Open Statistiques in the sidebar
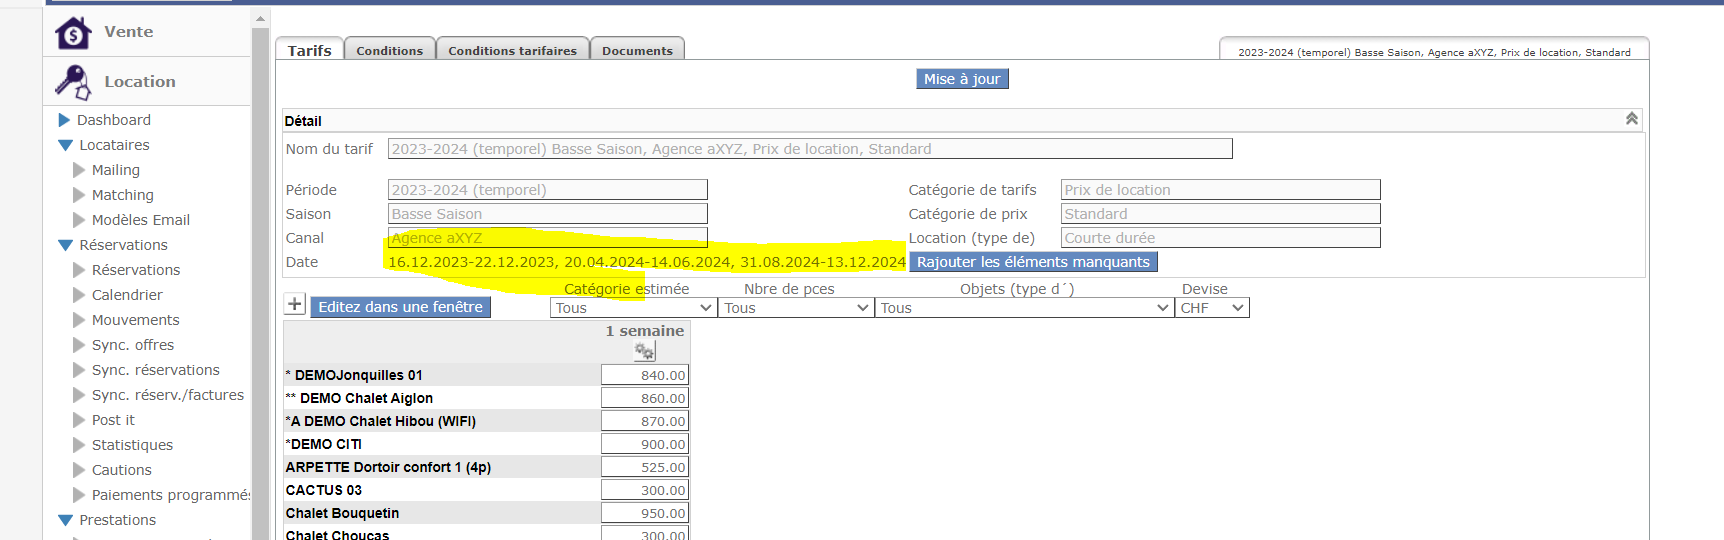 [x=132, y=445]
